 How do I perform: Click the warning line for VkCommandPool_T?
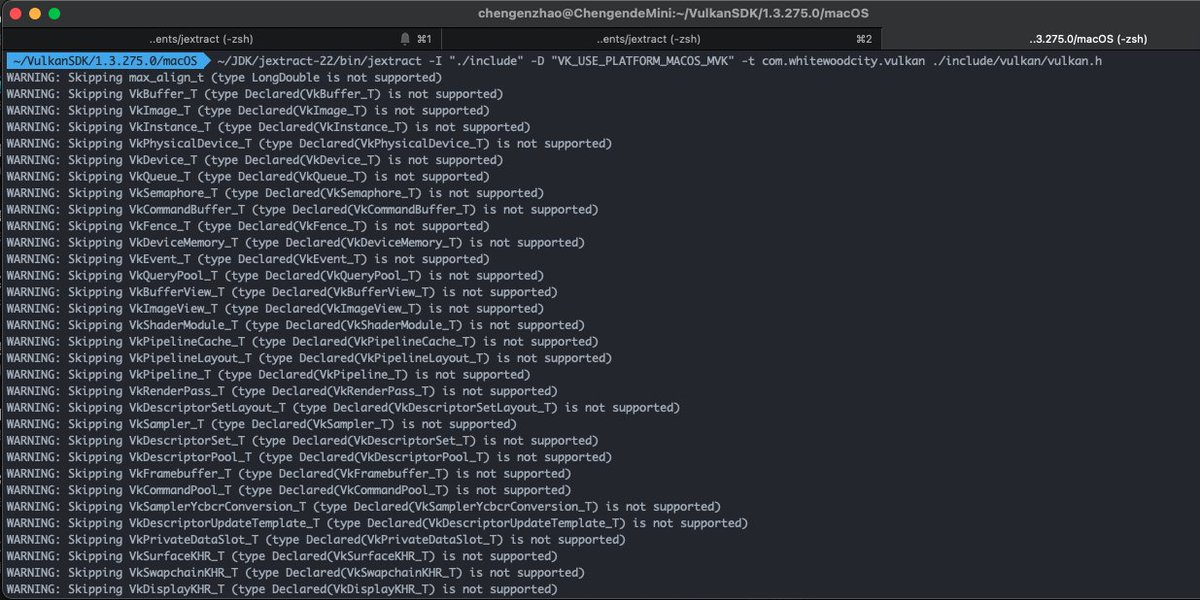pos(288,490)
